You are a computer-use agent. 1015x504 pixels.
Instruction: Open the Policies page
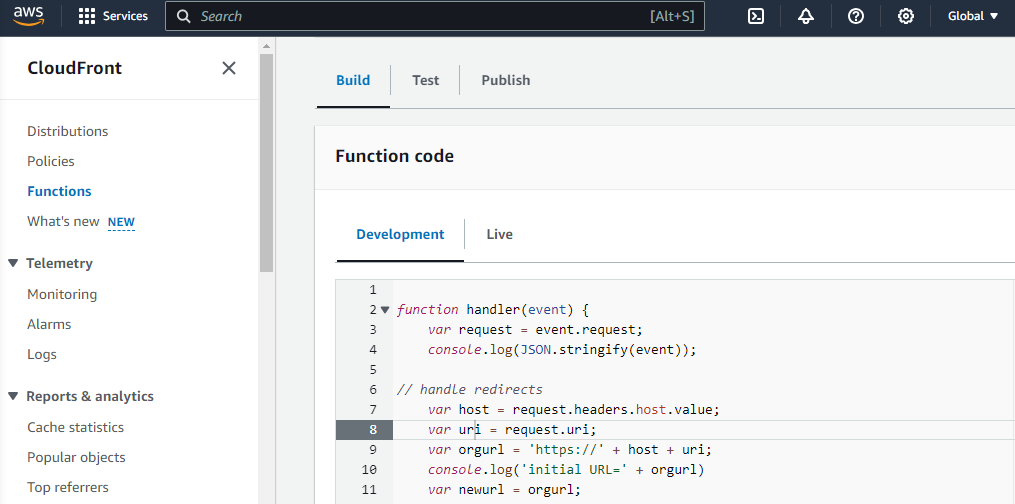pos(50,161)
